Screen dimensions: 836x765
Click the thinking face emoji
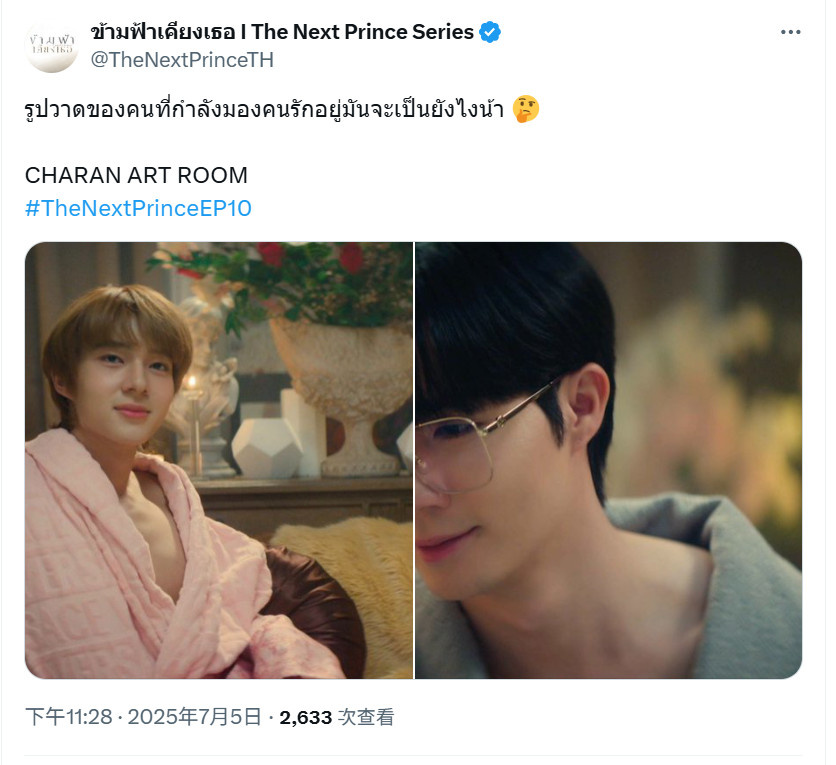(x=526, y=109)
